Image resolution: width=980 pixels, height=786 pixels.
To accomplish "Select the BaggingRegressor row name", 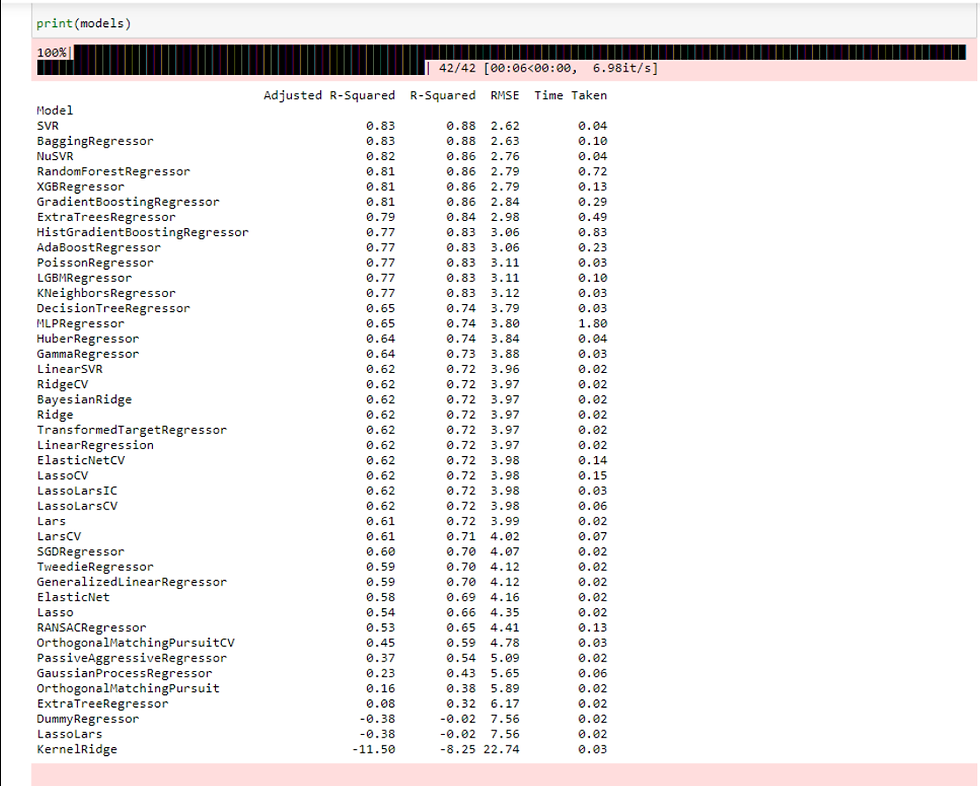I will (x=95, y=141).
